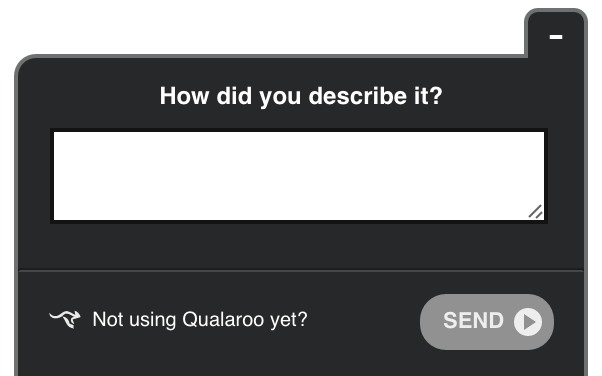The image size is (602, 376).
Task: Click the SEND label text
Action: [x=473, y=321]
